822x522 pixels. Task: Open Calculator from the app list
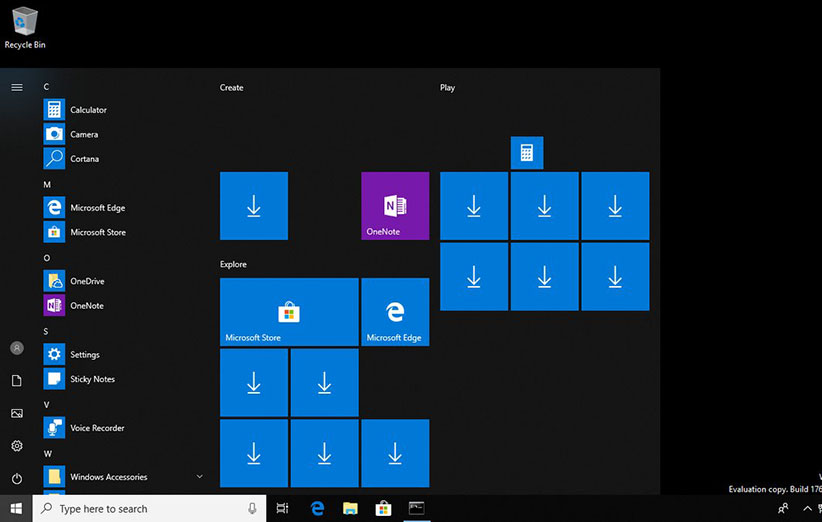pos(88,110)
